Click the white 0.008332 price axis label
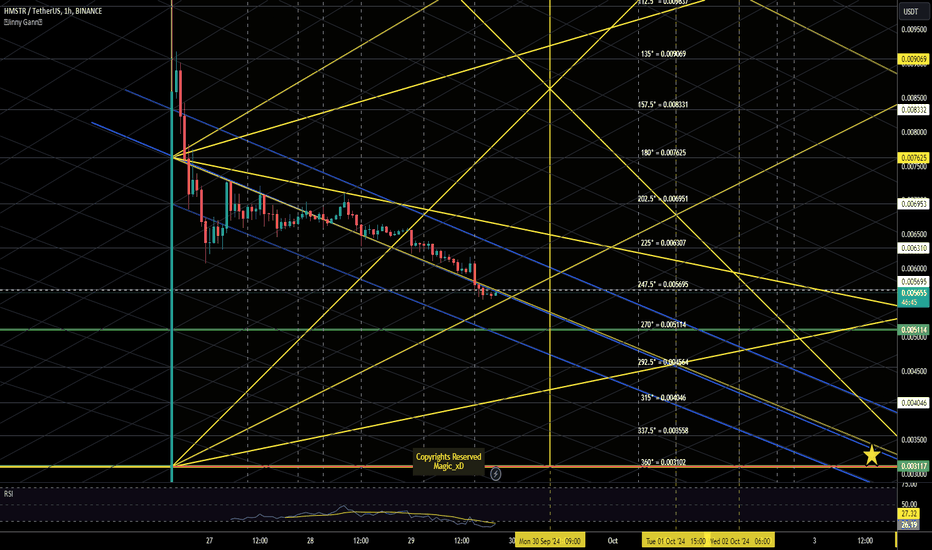The width and height of the screenshot is (932, 550). pyautogui.click(x=914, y=110)
